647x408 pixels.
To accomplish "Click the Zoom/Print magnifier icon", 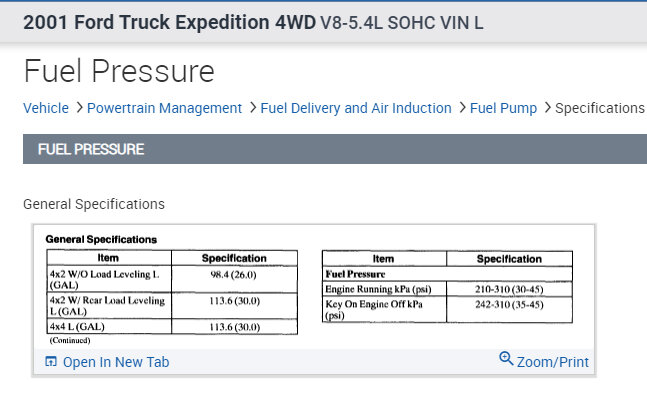I will click(506, 359).
